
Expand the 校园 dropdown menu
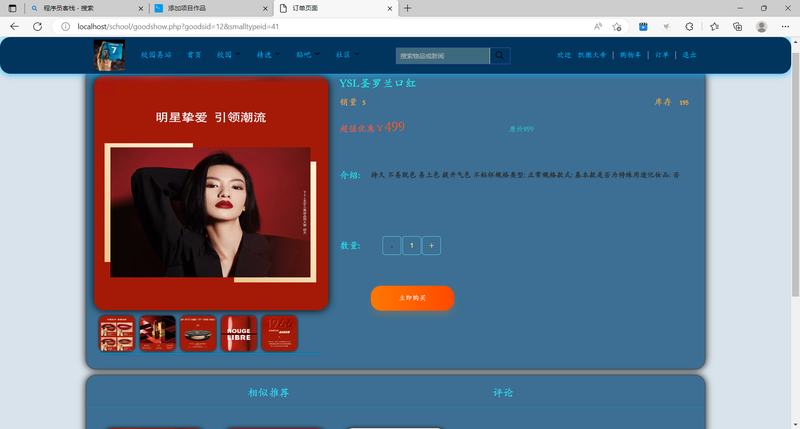[x=229, y=55]
